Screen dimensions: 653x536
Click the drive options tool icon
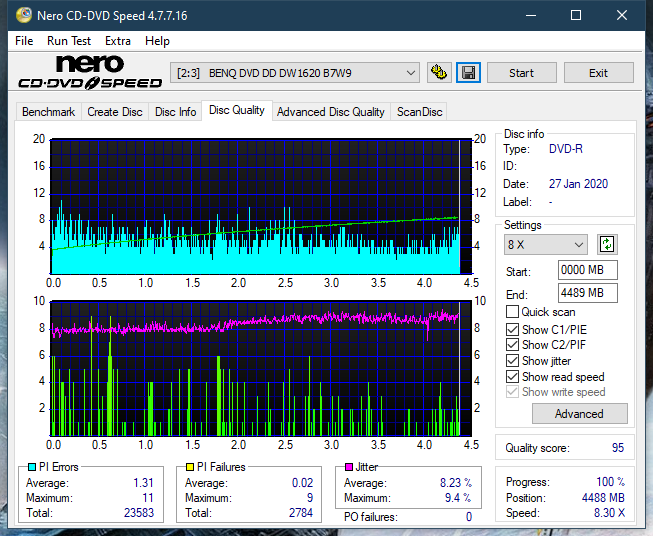(439, 73)
